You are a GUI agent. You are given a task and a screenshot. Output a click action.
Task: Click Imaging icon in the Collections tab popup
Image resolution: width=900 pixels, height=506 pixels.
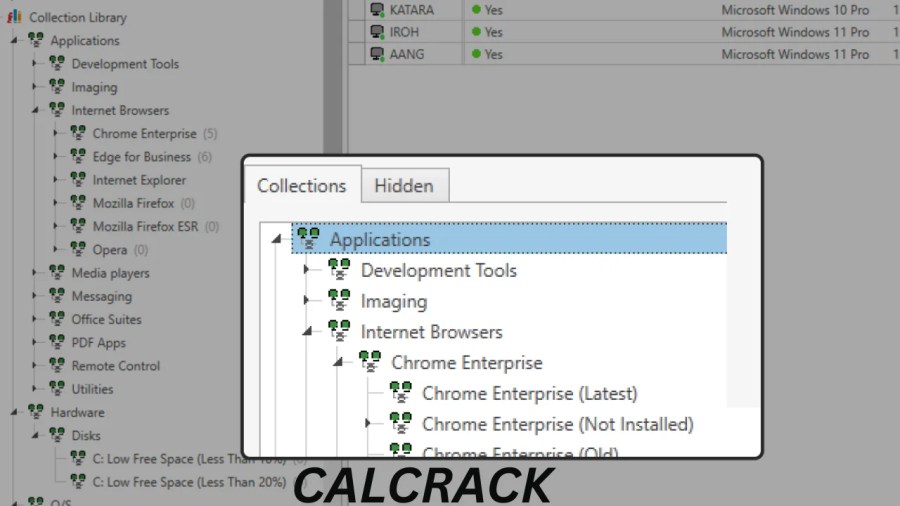point(339,300)
